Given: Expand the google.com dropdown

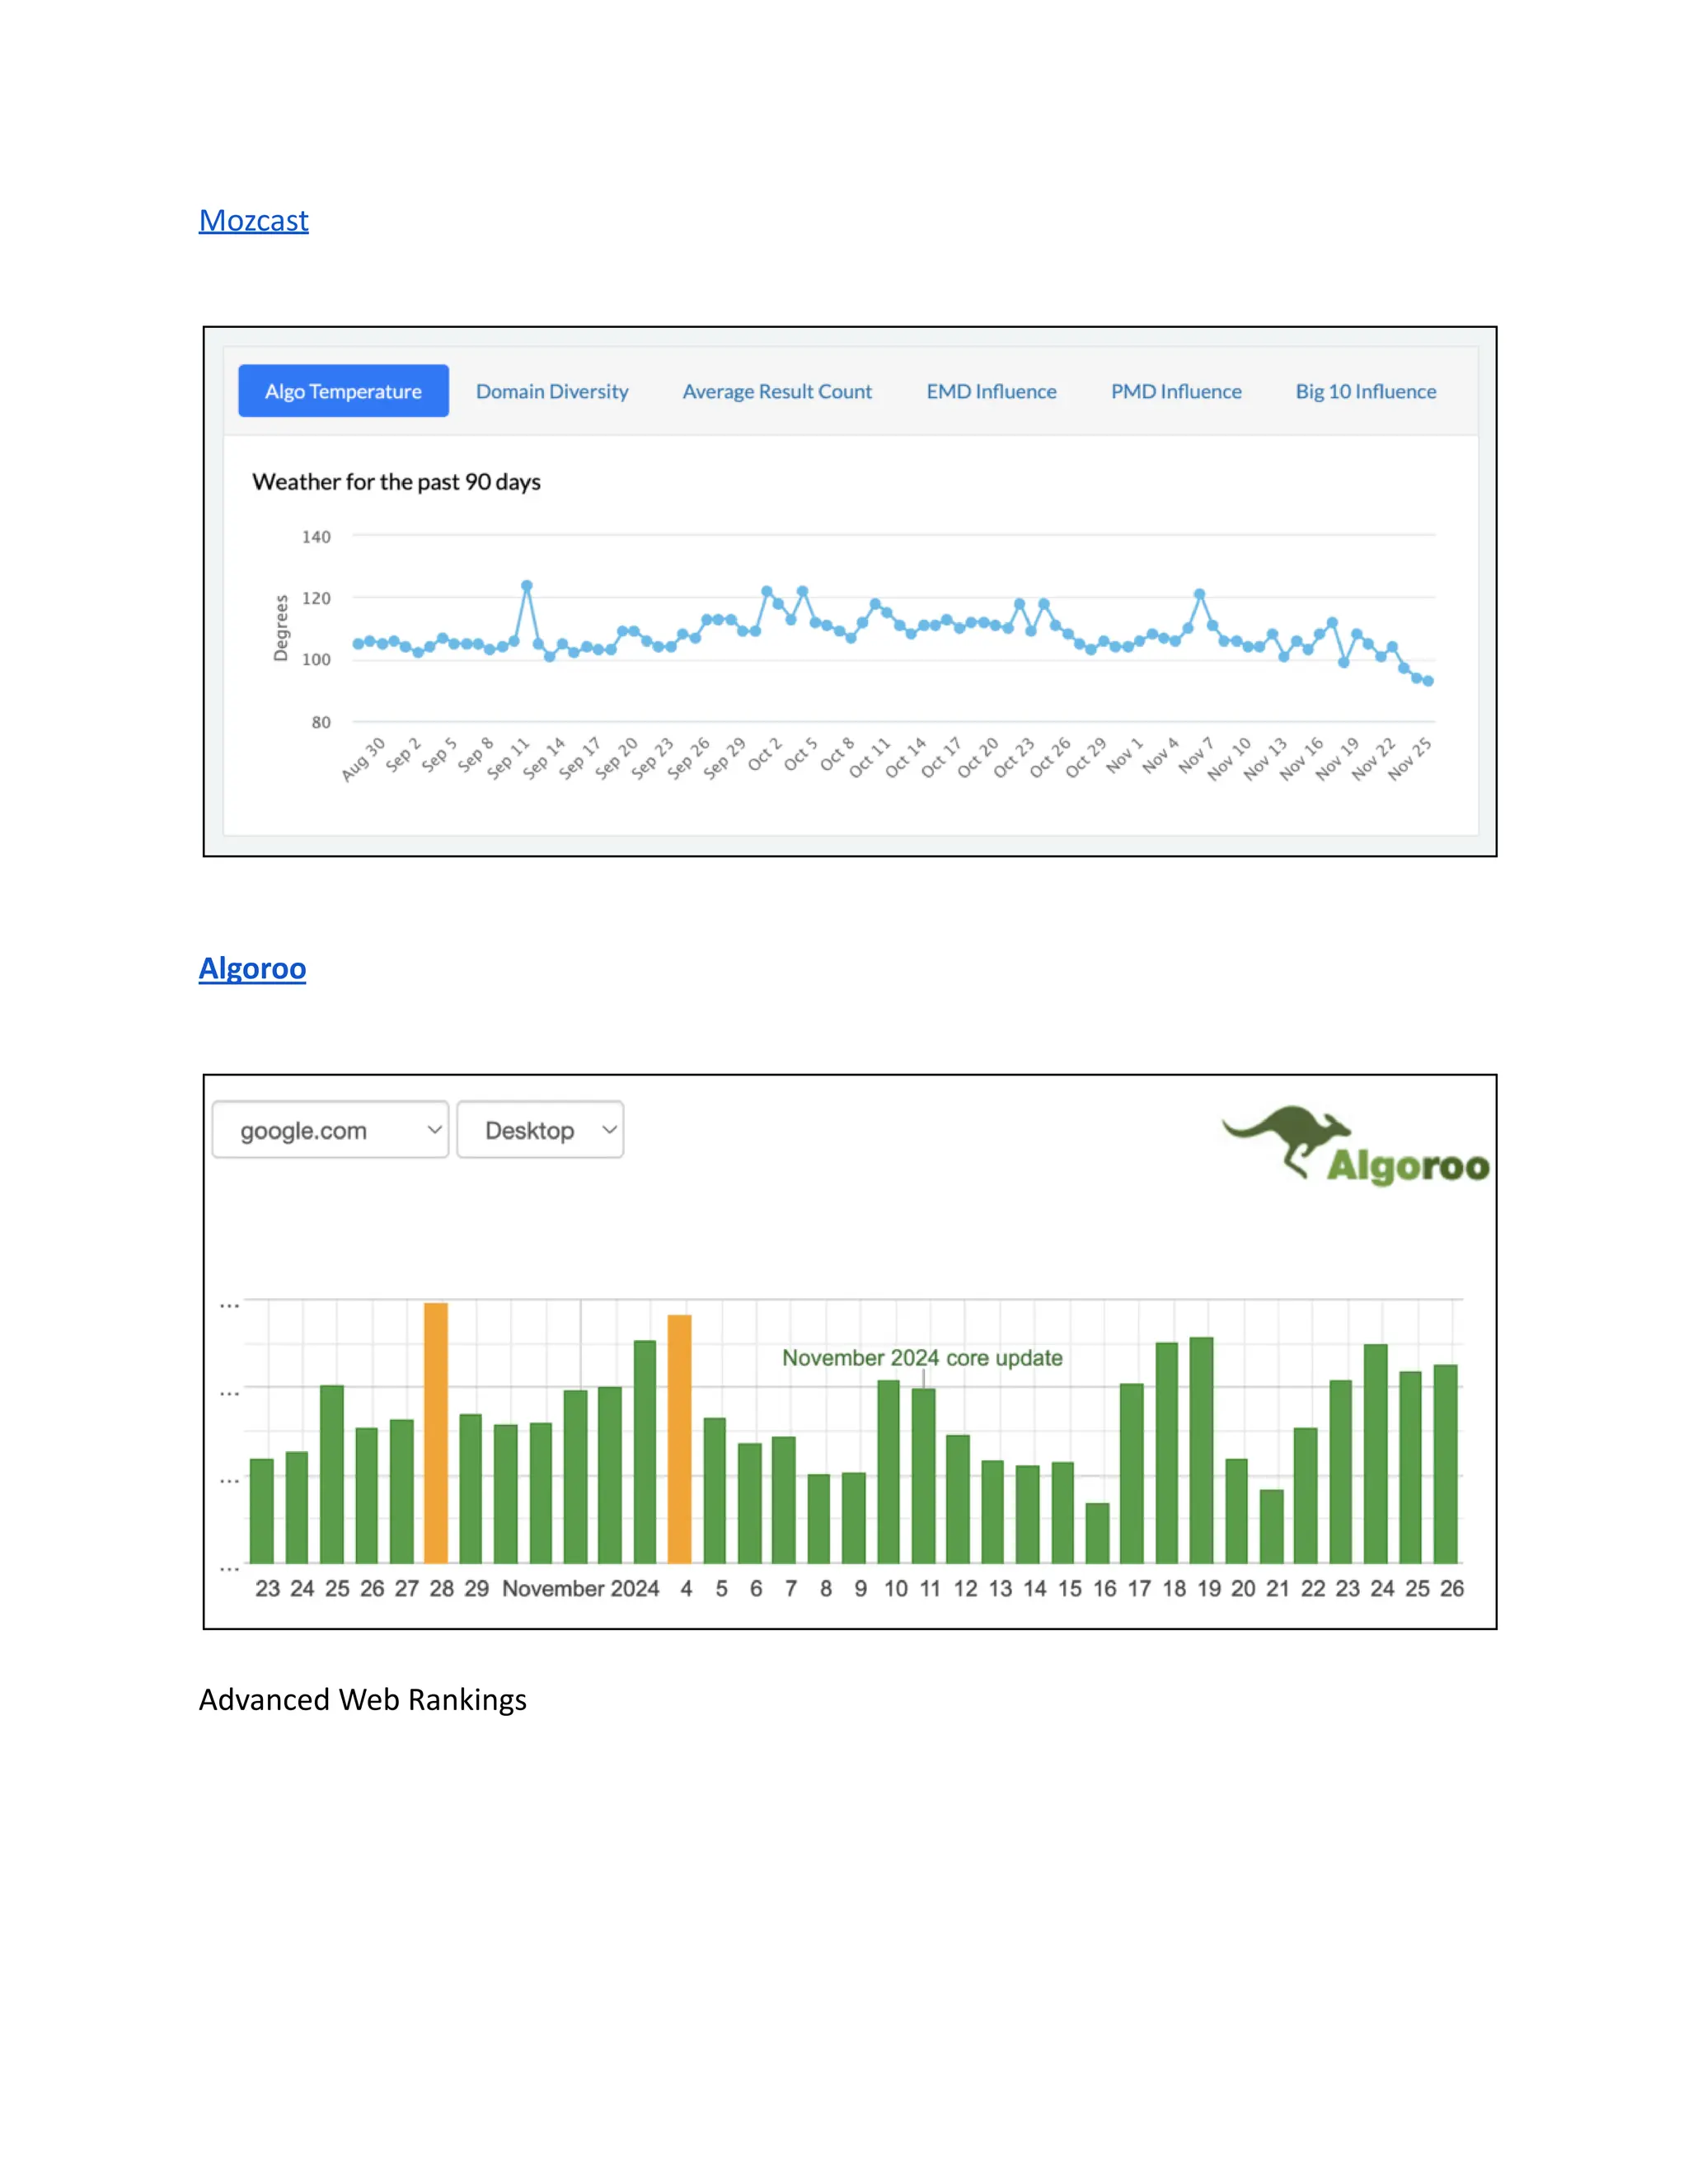Looking at the screenshot, I should [330, 1130].
